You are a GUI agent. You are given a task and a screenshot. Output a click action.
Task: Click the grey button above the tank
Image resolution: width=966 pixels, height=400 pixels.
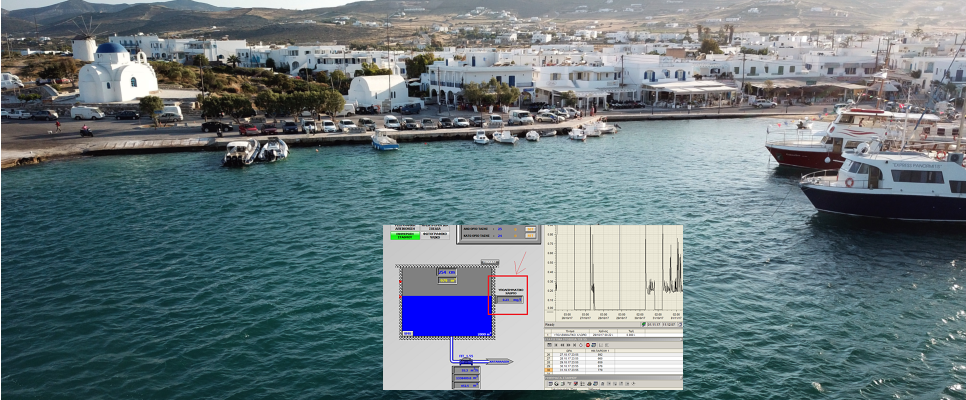[x=490, y=262]
